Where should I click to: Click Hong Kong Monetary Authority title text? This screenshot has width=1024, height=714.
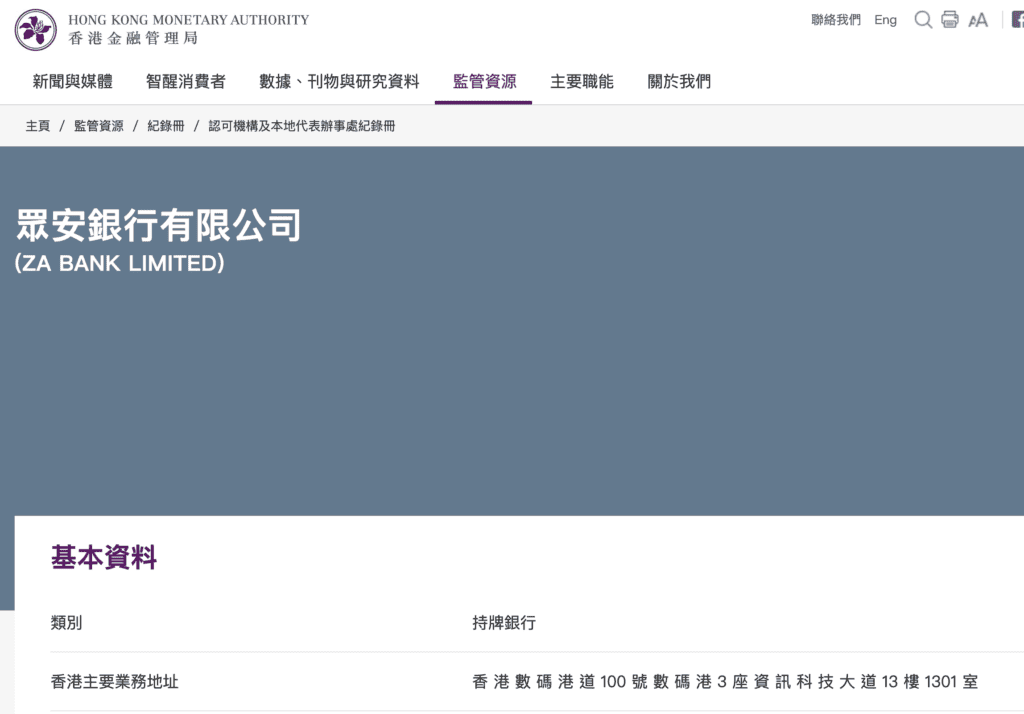tap(189, 20)
